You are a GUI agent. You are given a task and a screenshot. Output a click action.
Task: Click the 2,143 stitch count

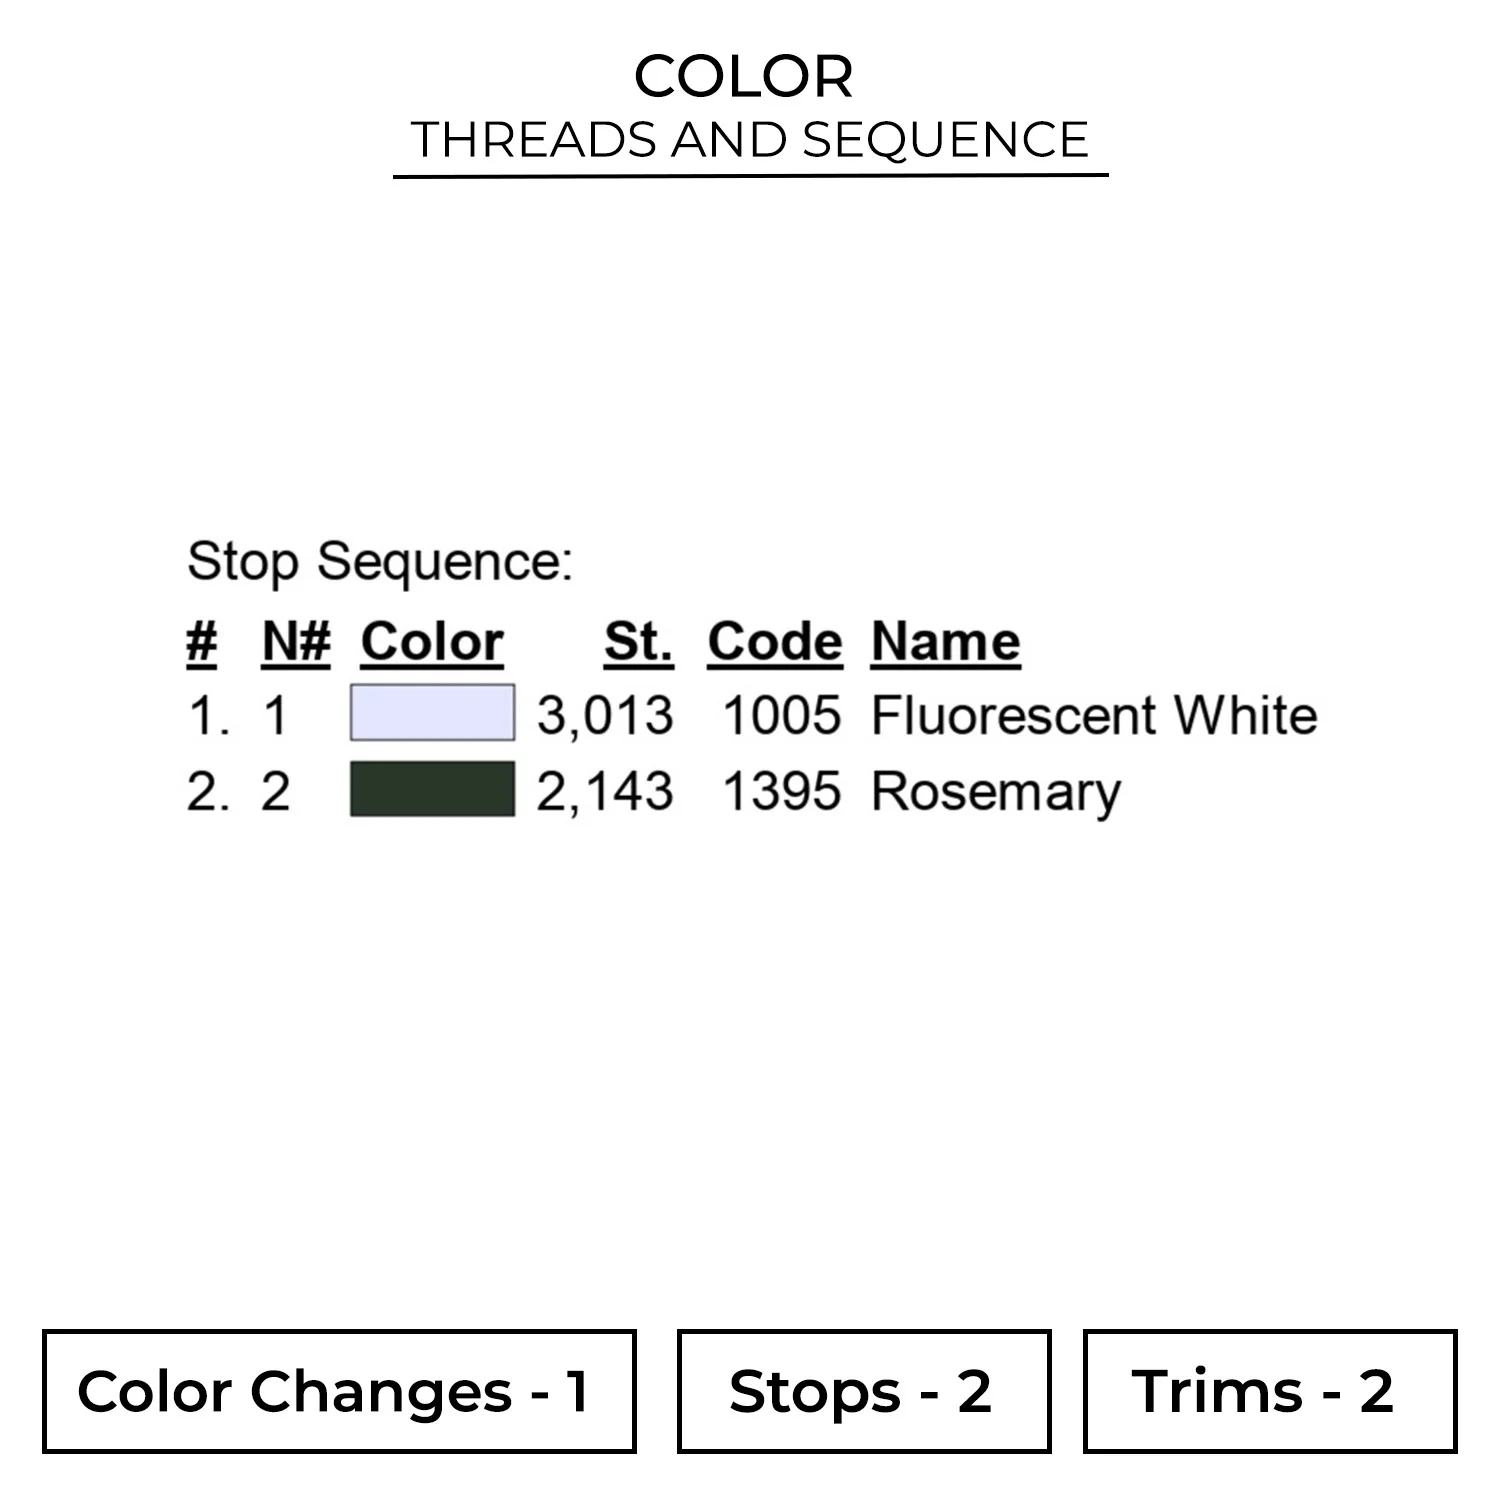point(605,791)
